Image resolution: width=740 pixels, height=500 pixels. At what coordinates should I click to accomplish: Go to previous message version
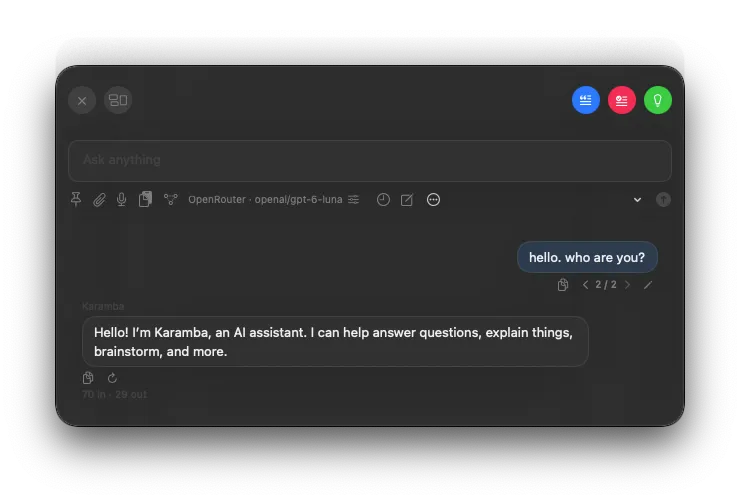tap(585, 285)
